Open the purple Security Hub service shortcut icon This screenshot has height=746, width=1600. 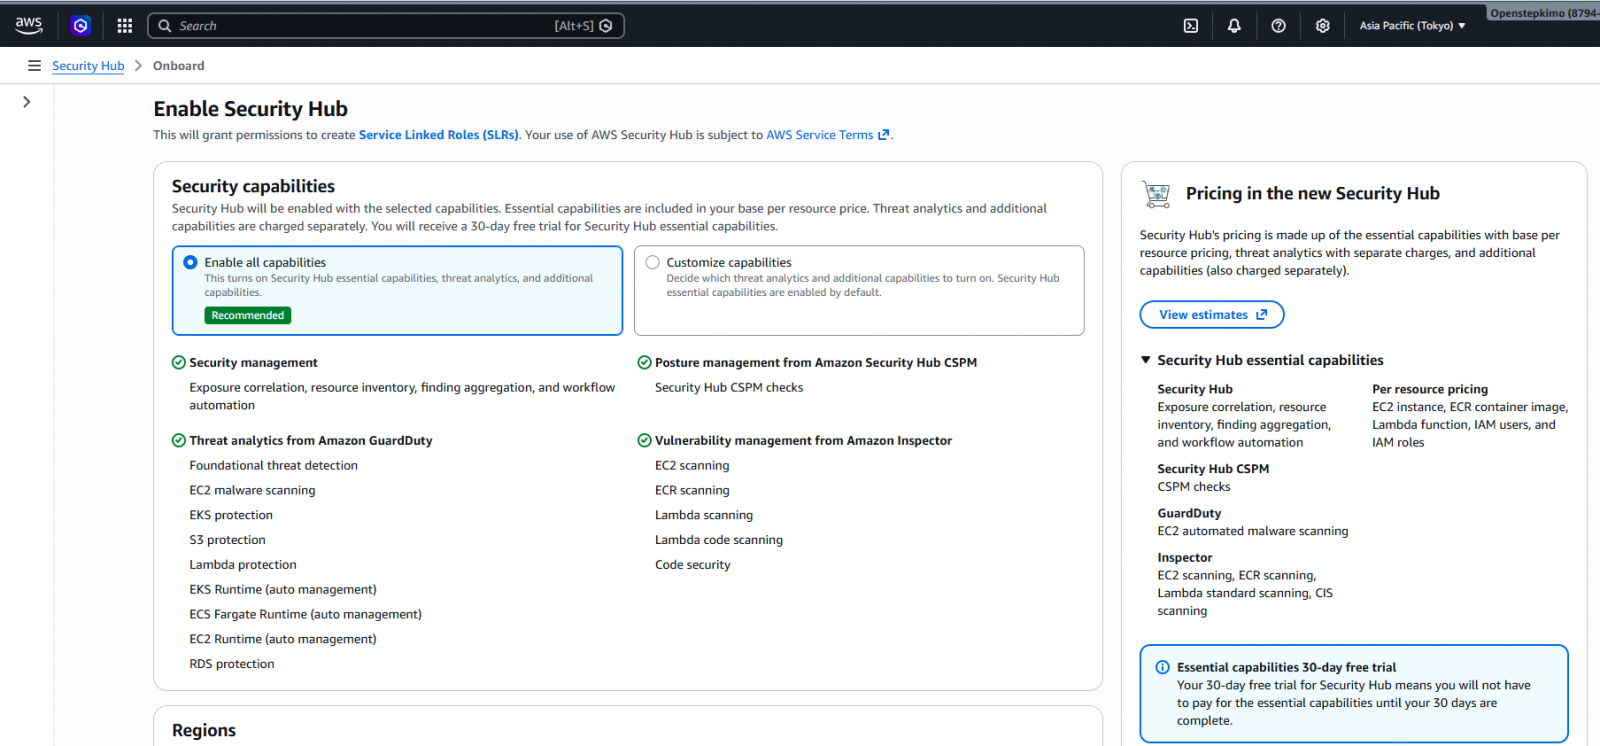point(81,25)
